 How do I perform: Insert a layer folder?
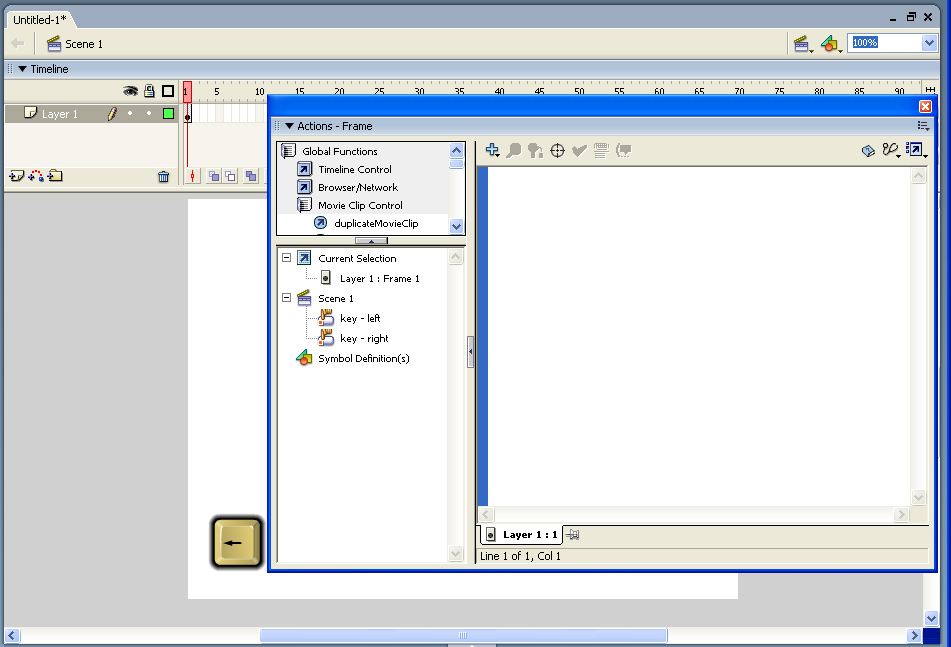(x=55, y=176)
